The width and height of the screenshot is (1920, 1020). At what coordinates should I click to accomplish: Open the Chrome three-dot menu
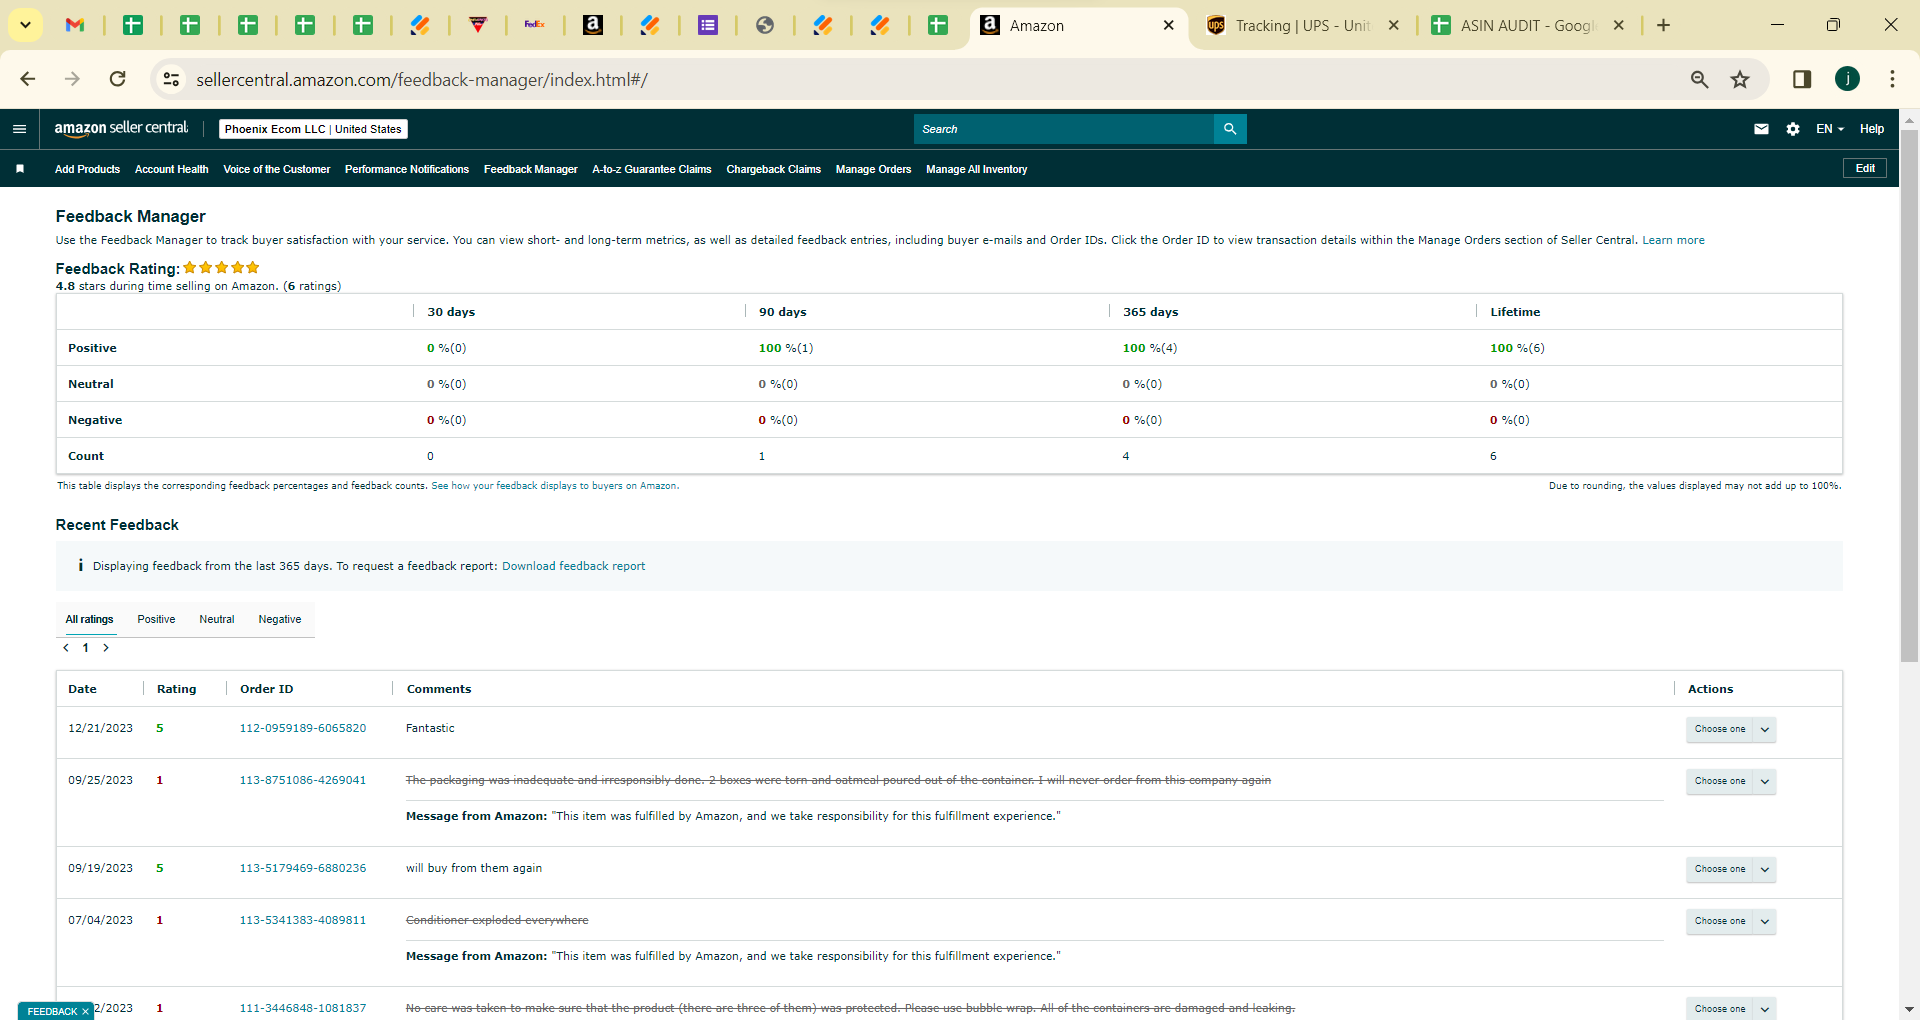tap(1892, 79)
